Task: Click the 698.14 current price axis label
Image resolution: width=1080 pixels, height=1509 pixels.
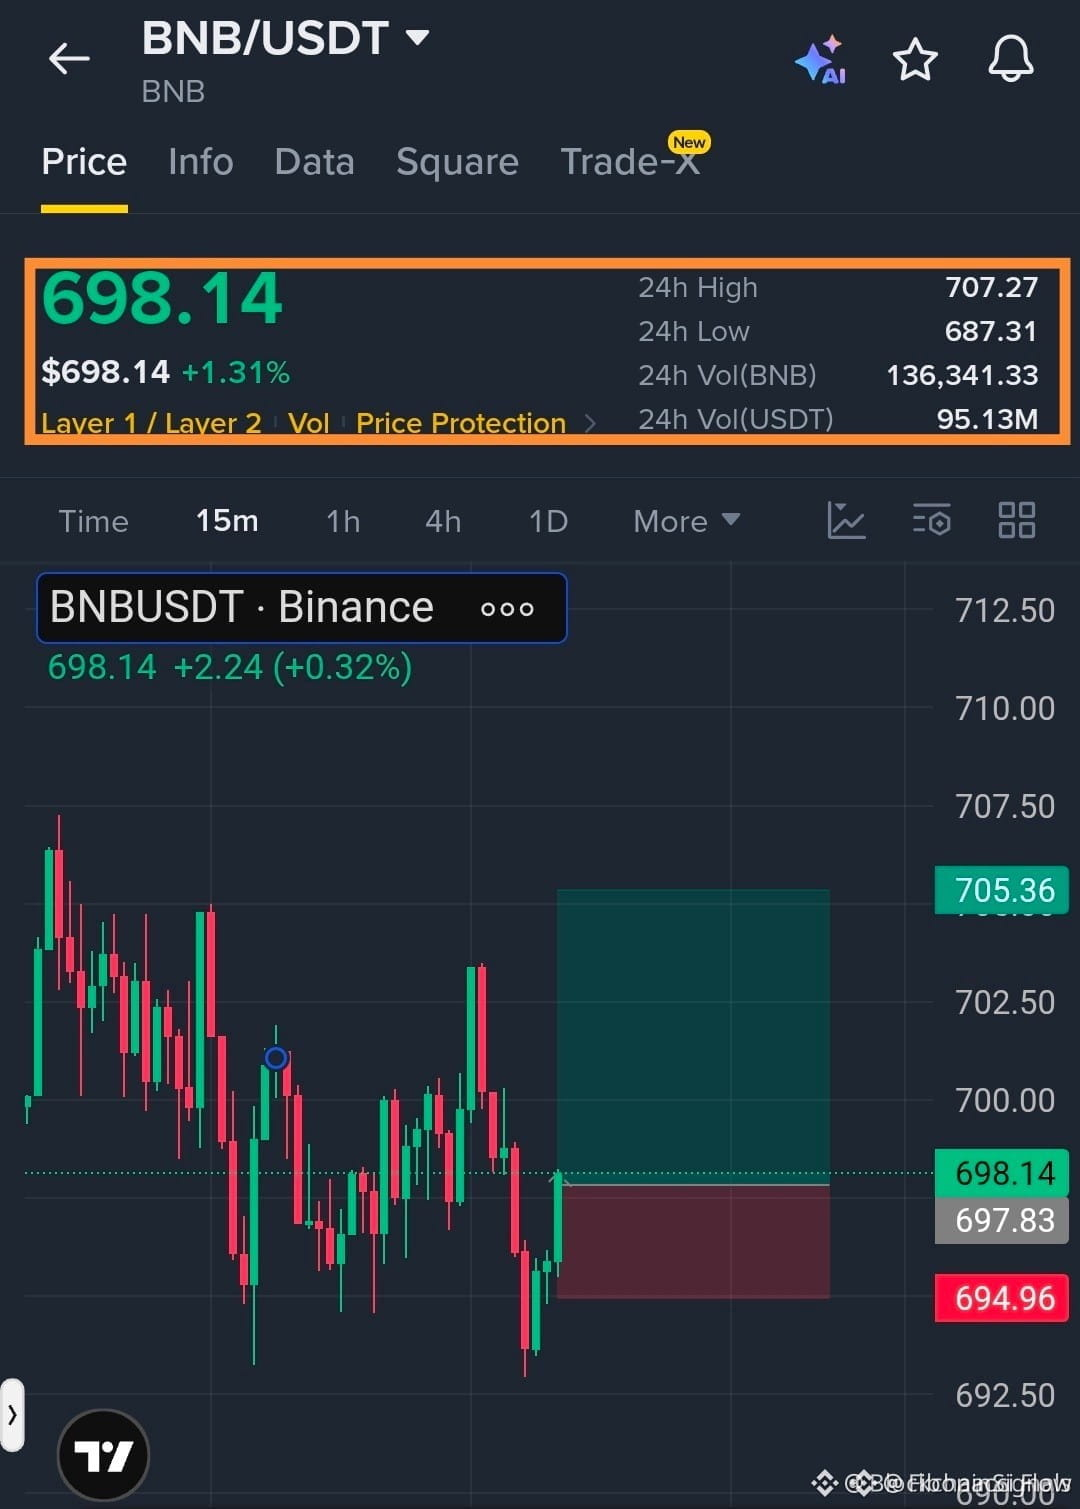Action: coord(1002,1173)
